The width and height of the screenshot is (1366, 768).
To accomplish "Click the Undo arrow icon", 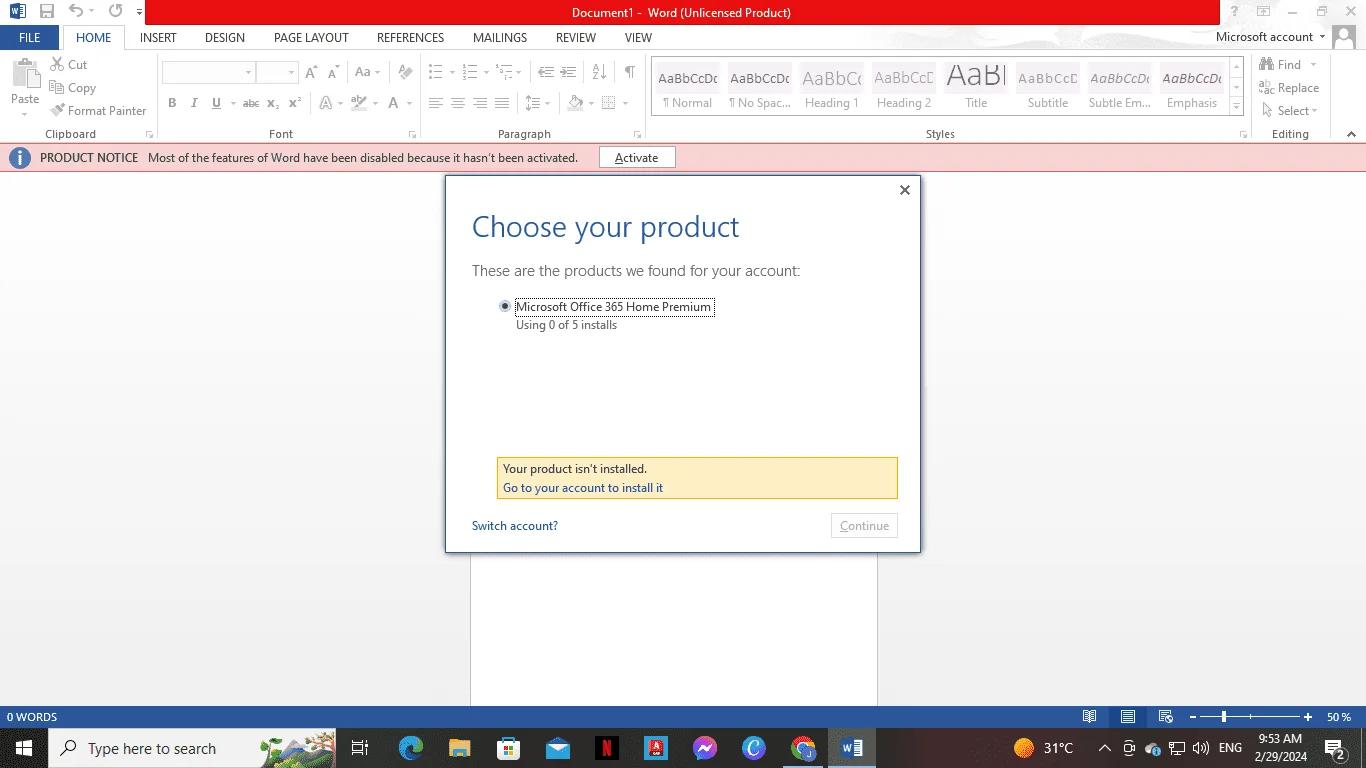I will click(76, 12).
